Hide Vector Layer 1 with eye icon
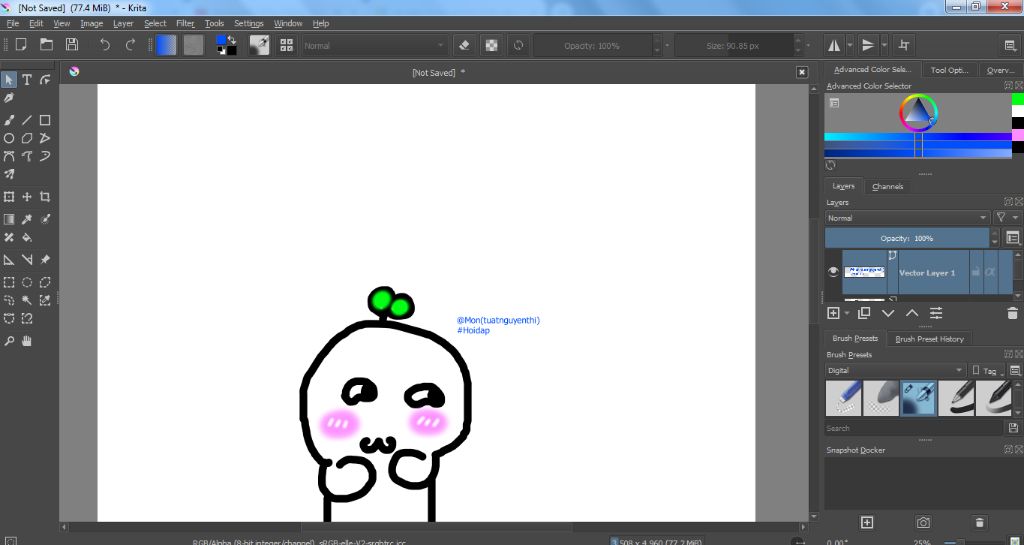 (x=833, y=272)
